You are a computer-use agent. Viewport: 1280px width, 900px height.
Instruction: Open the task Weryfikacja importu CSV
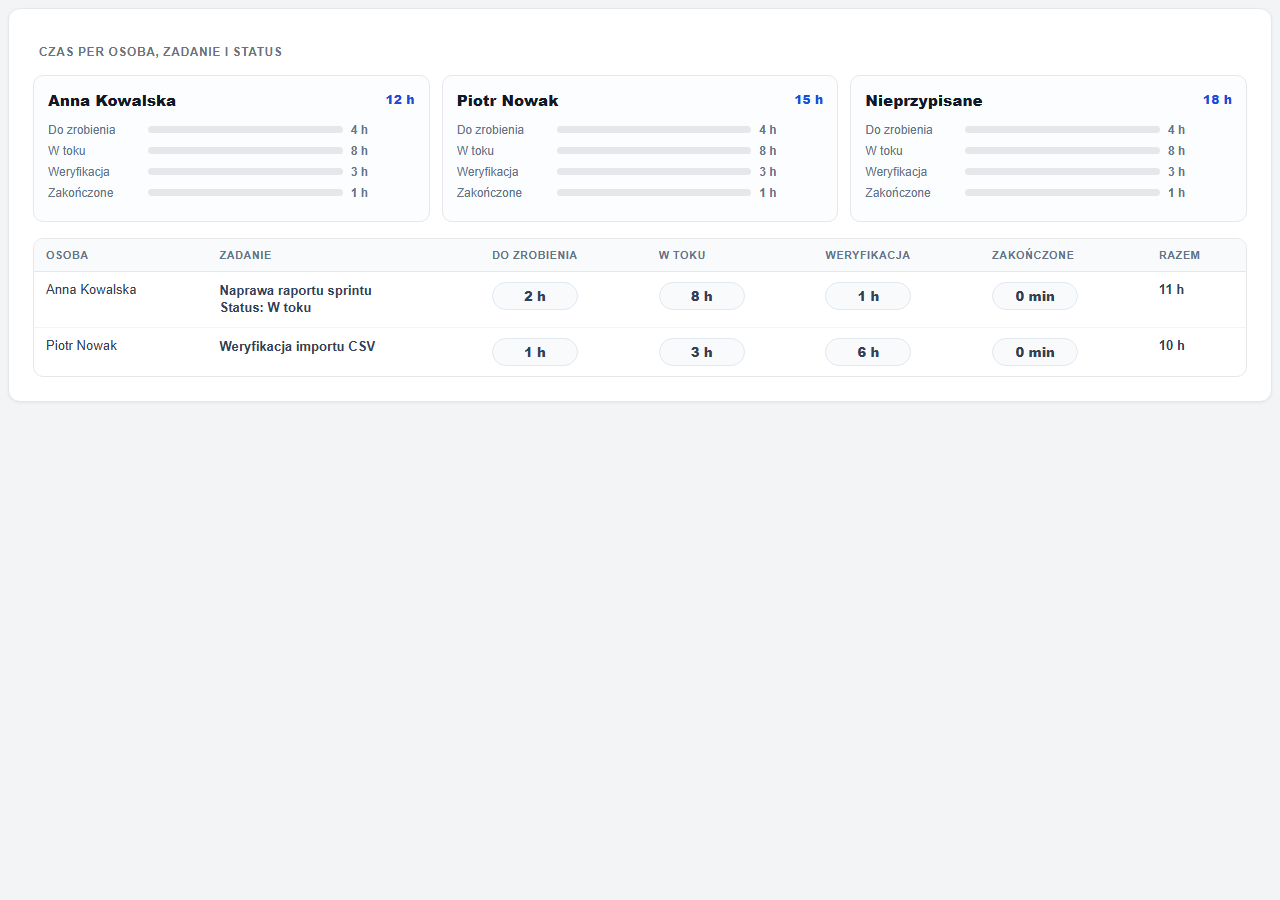coord(298,347)
